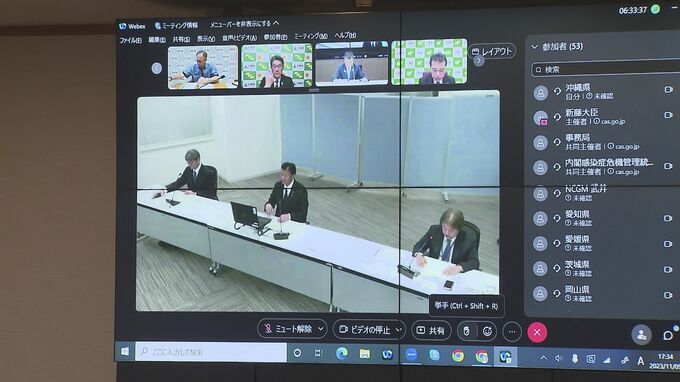Toggle ミュート解除 to unmute microphone
680x382 pixels.
288,329
